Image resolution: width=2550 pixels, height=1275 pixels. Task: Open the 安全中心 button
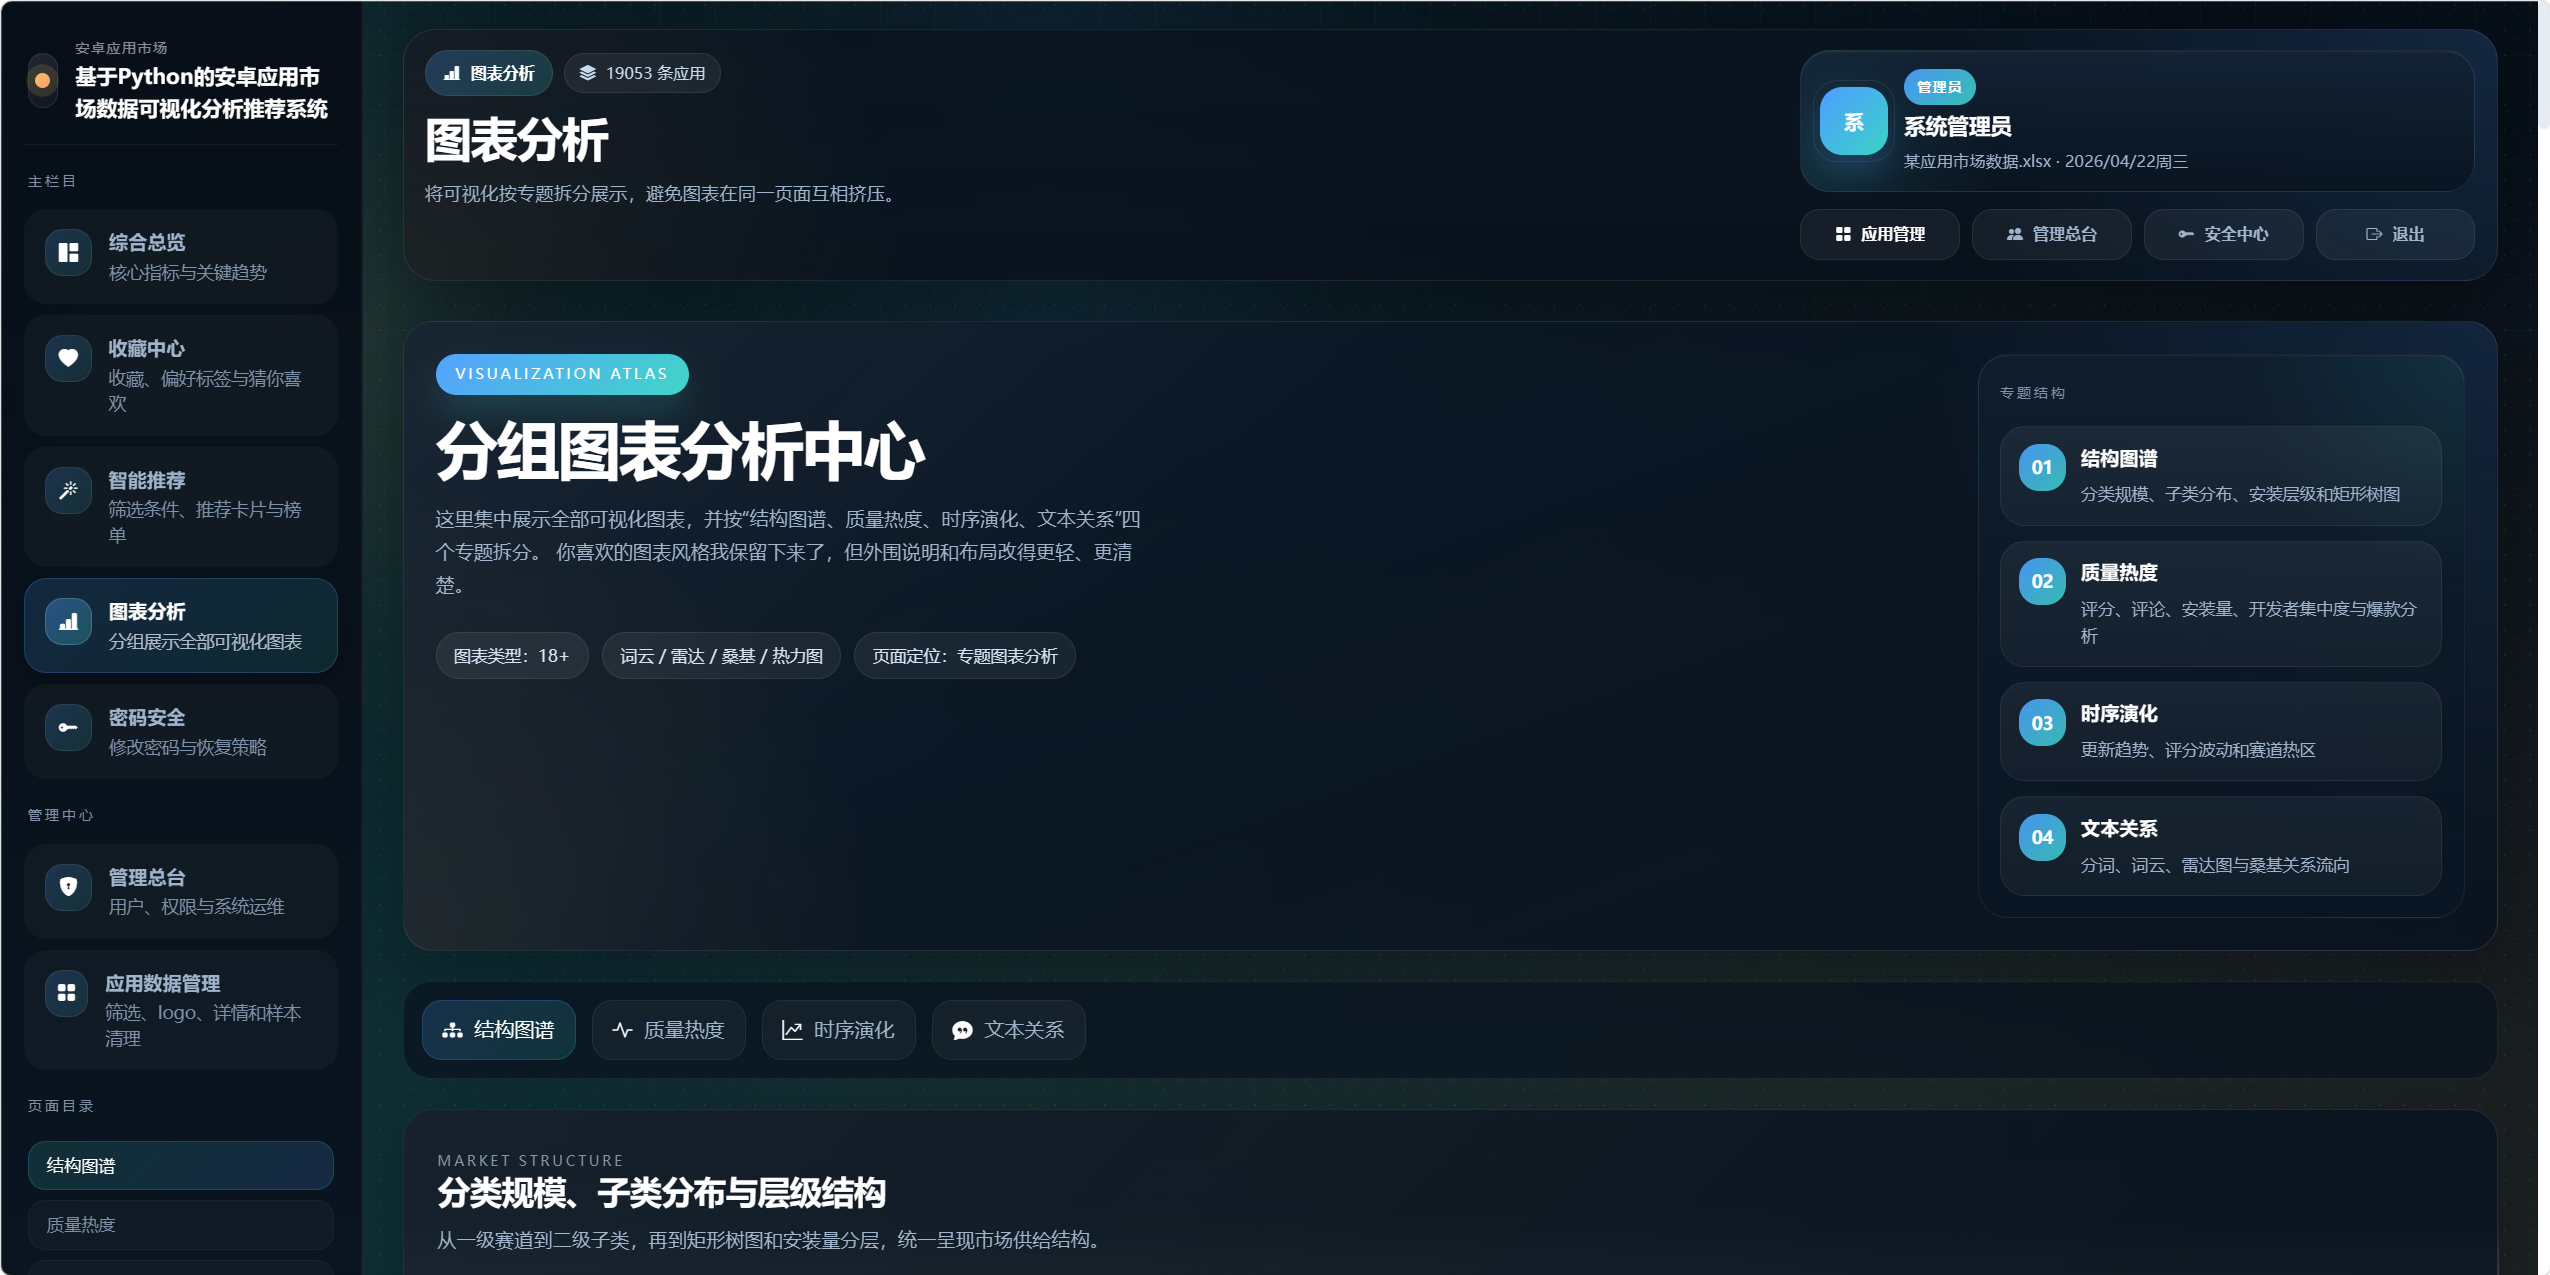[2223, 234]
